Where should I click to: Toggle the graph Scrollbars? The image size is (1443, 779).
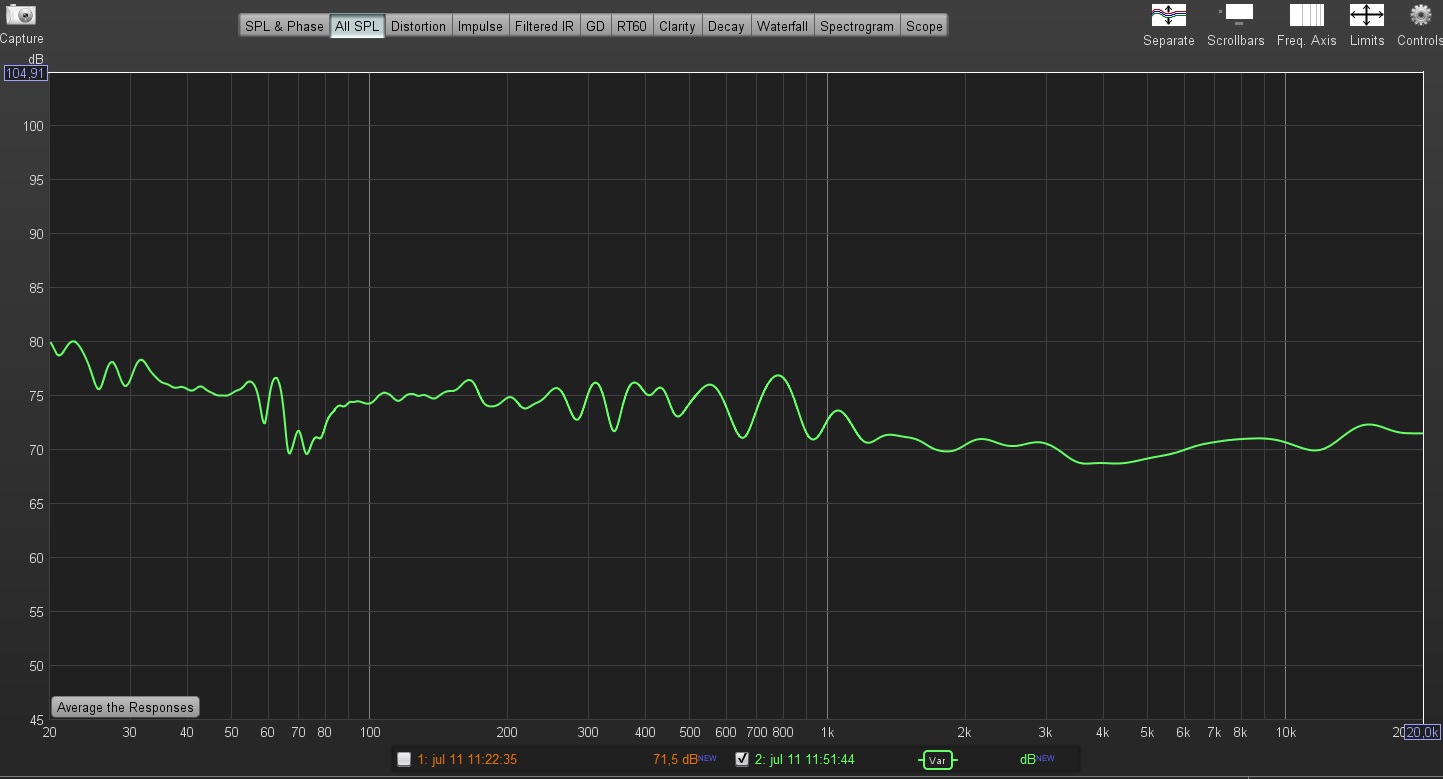[x=1236, y=15]
